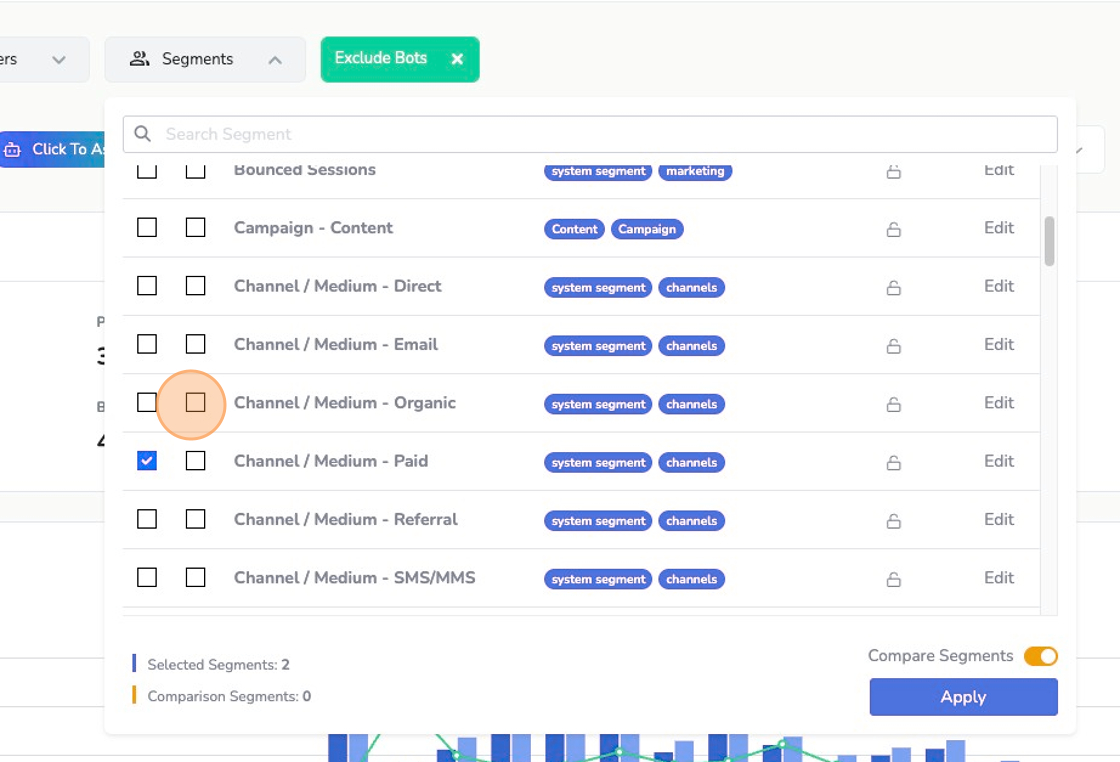Click the channels tag on Referral row
1120x762 pixels.
point(691,521)
